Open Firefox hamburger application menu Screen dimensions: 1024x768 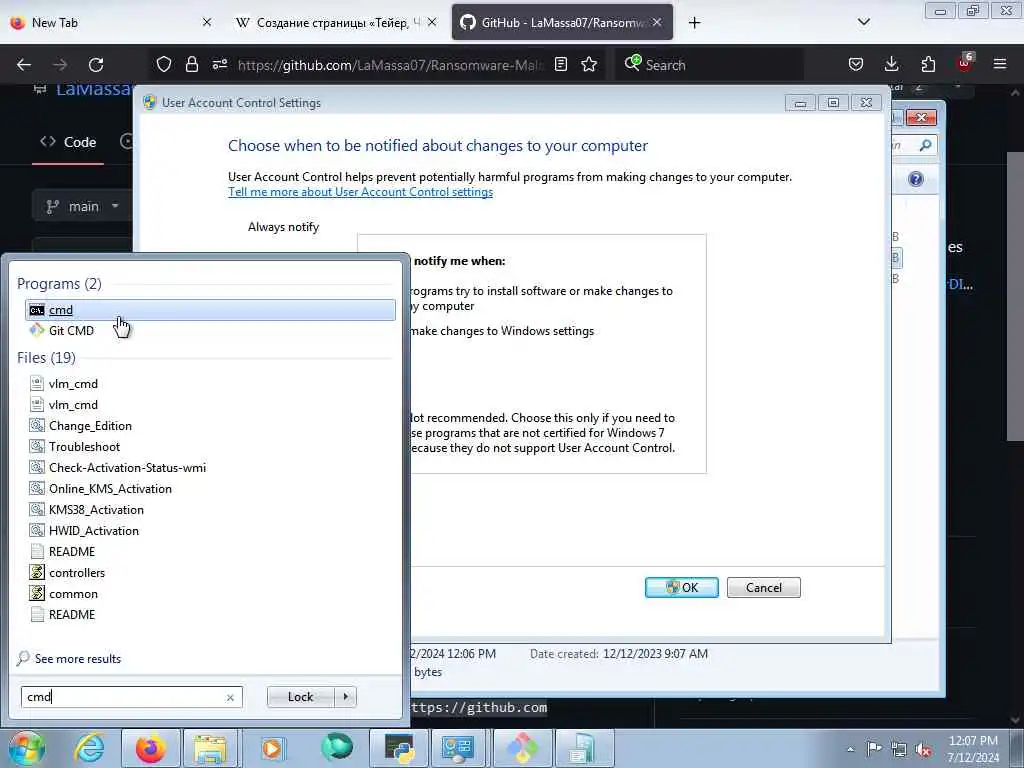click(1000, 64)
